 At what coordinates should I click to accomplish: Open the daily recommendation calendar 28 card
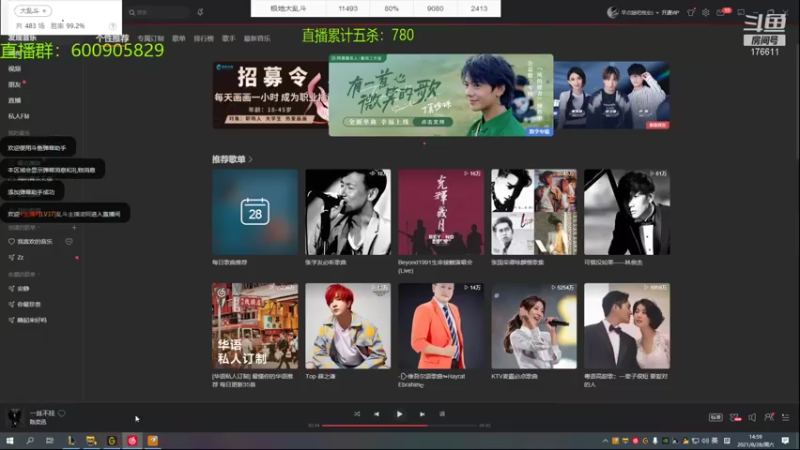tap(255, 212)
